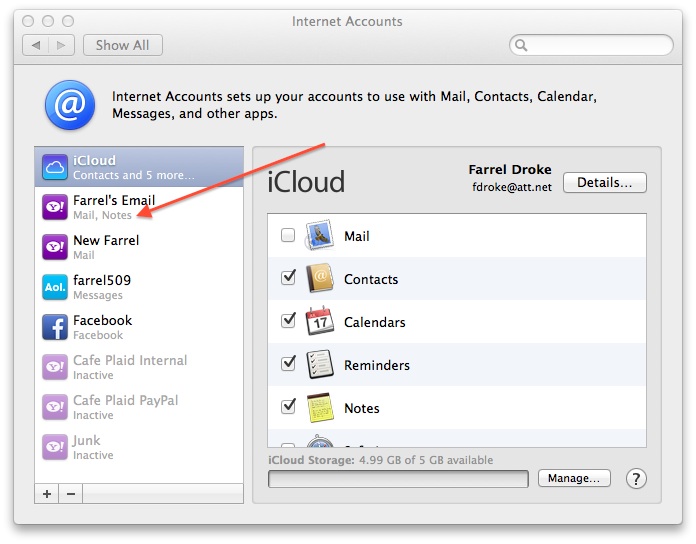This screenshot has width=696, height=544.
Task: Click the iCloud storage usage bar
Action: tap(398, 479)
